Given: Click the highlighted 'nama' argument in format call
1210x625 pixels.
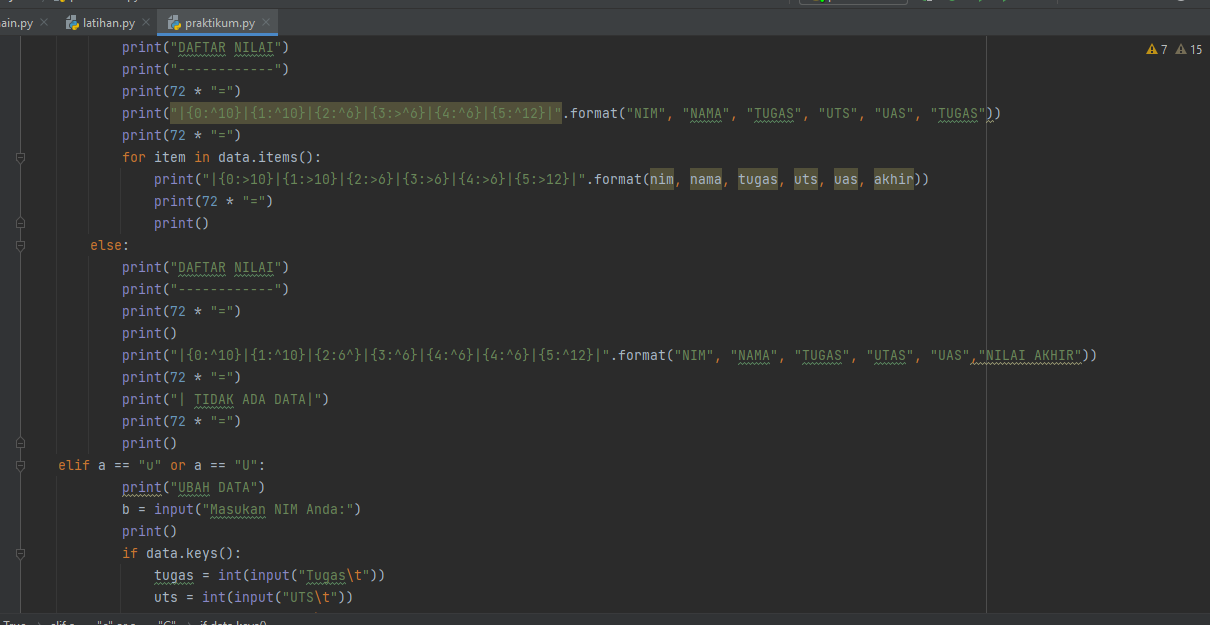Looking at the screenshot, I should pyautogui.click(x=706, y=179).
